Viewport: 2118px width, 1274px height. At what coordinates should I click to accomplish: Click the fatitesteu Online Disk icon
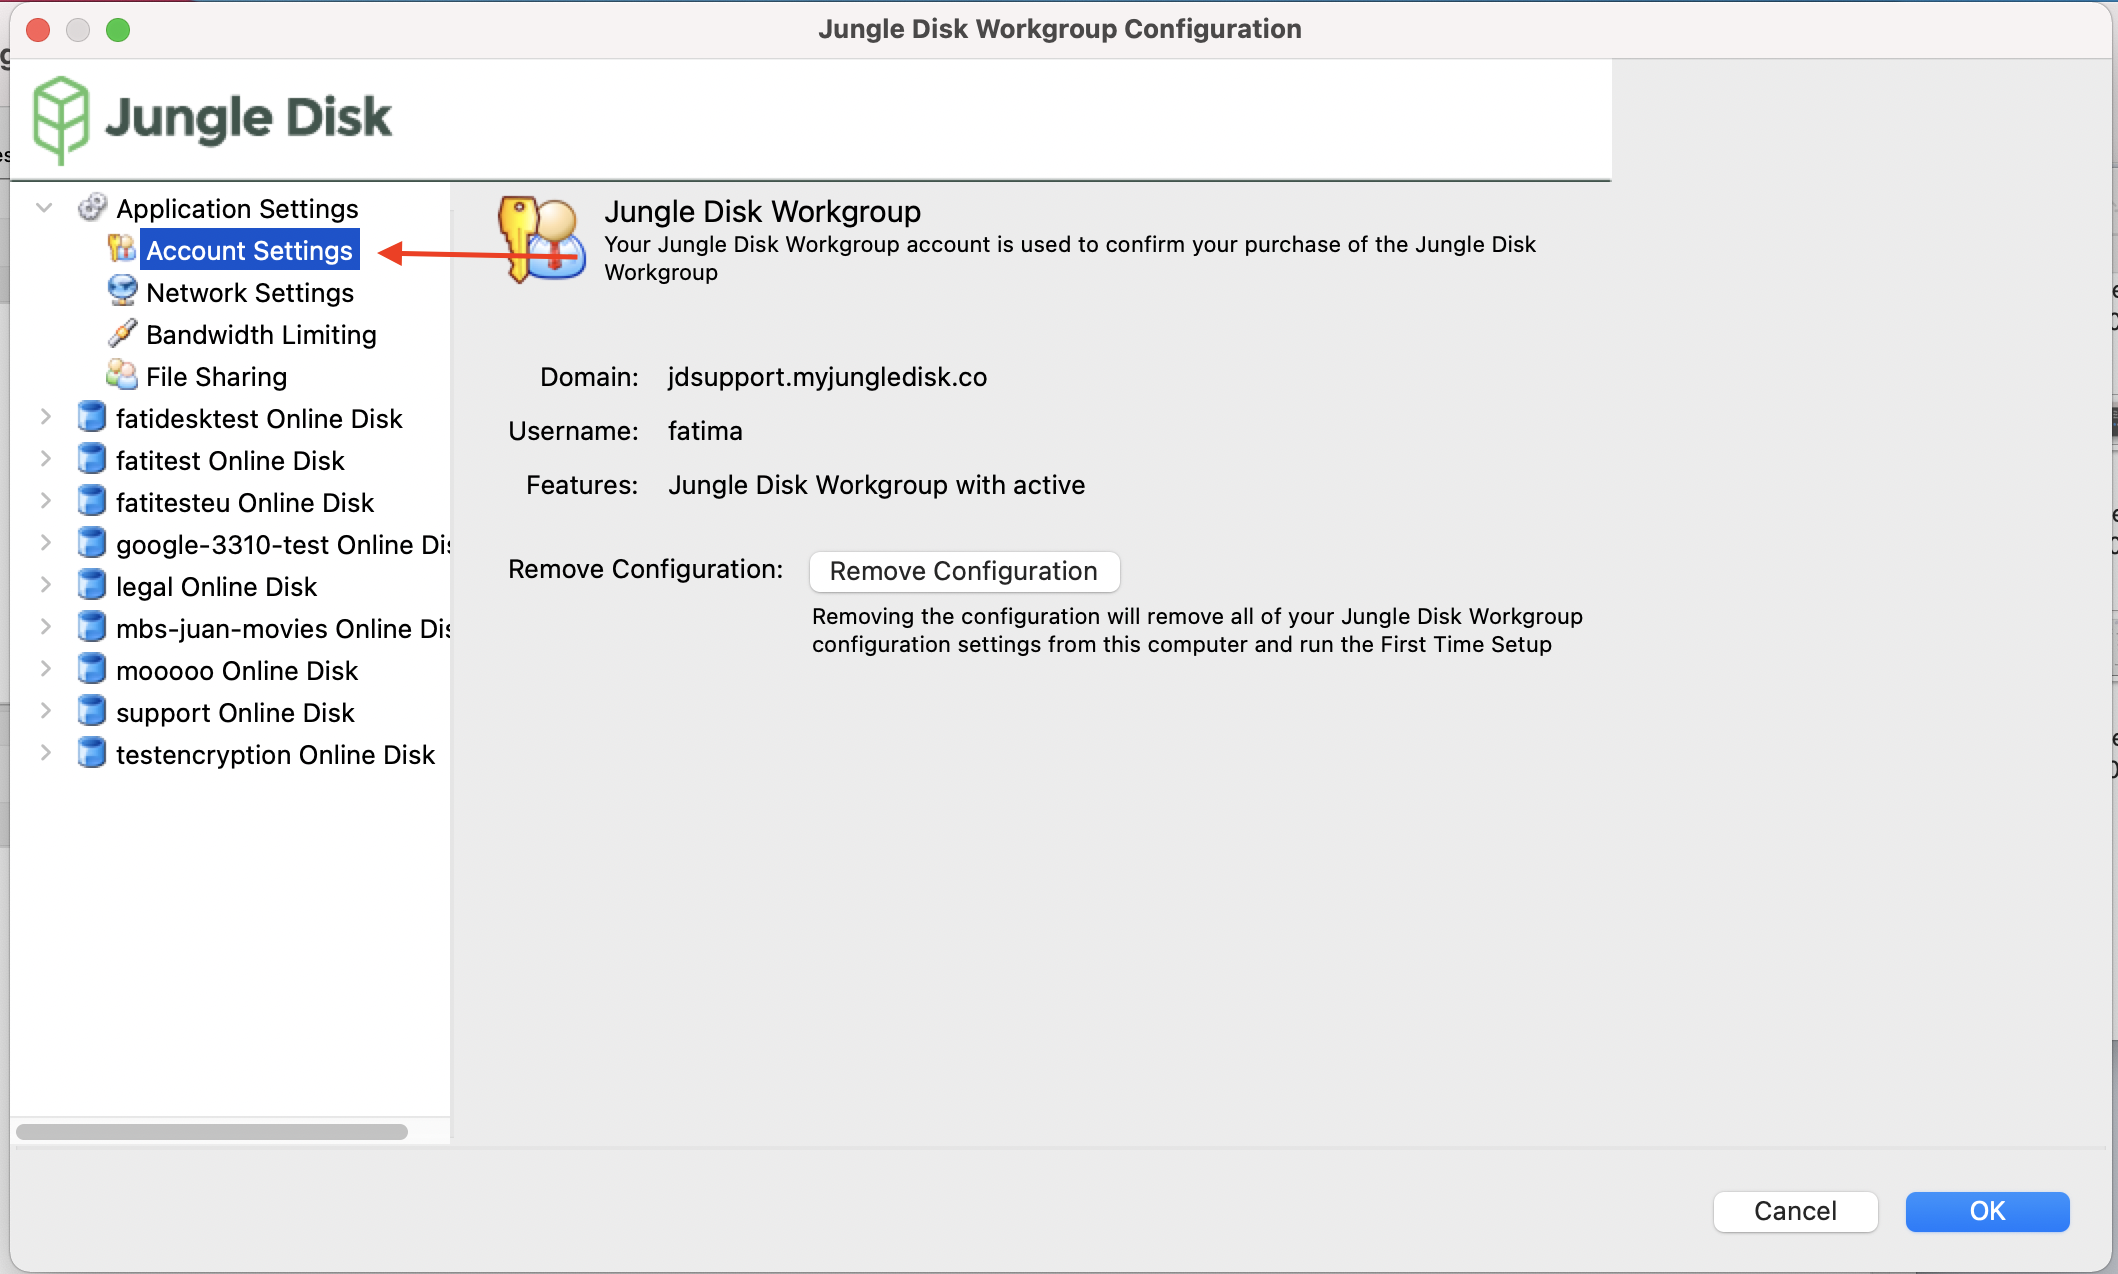tap(92, 501)
